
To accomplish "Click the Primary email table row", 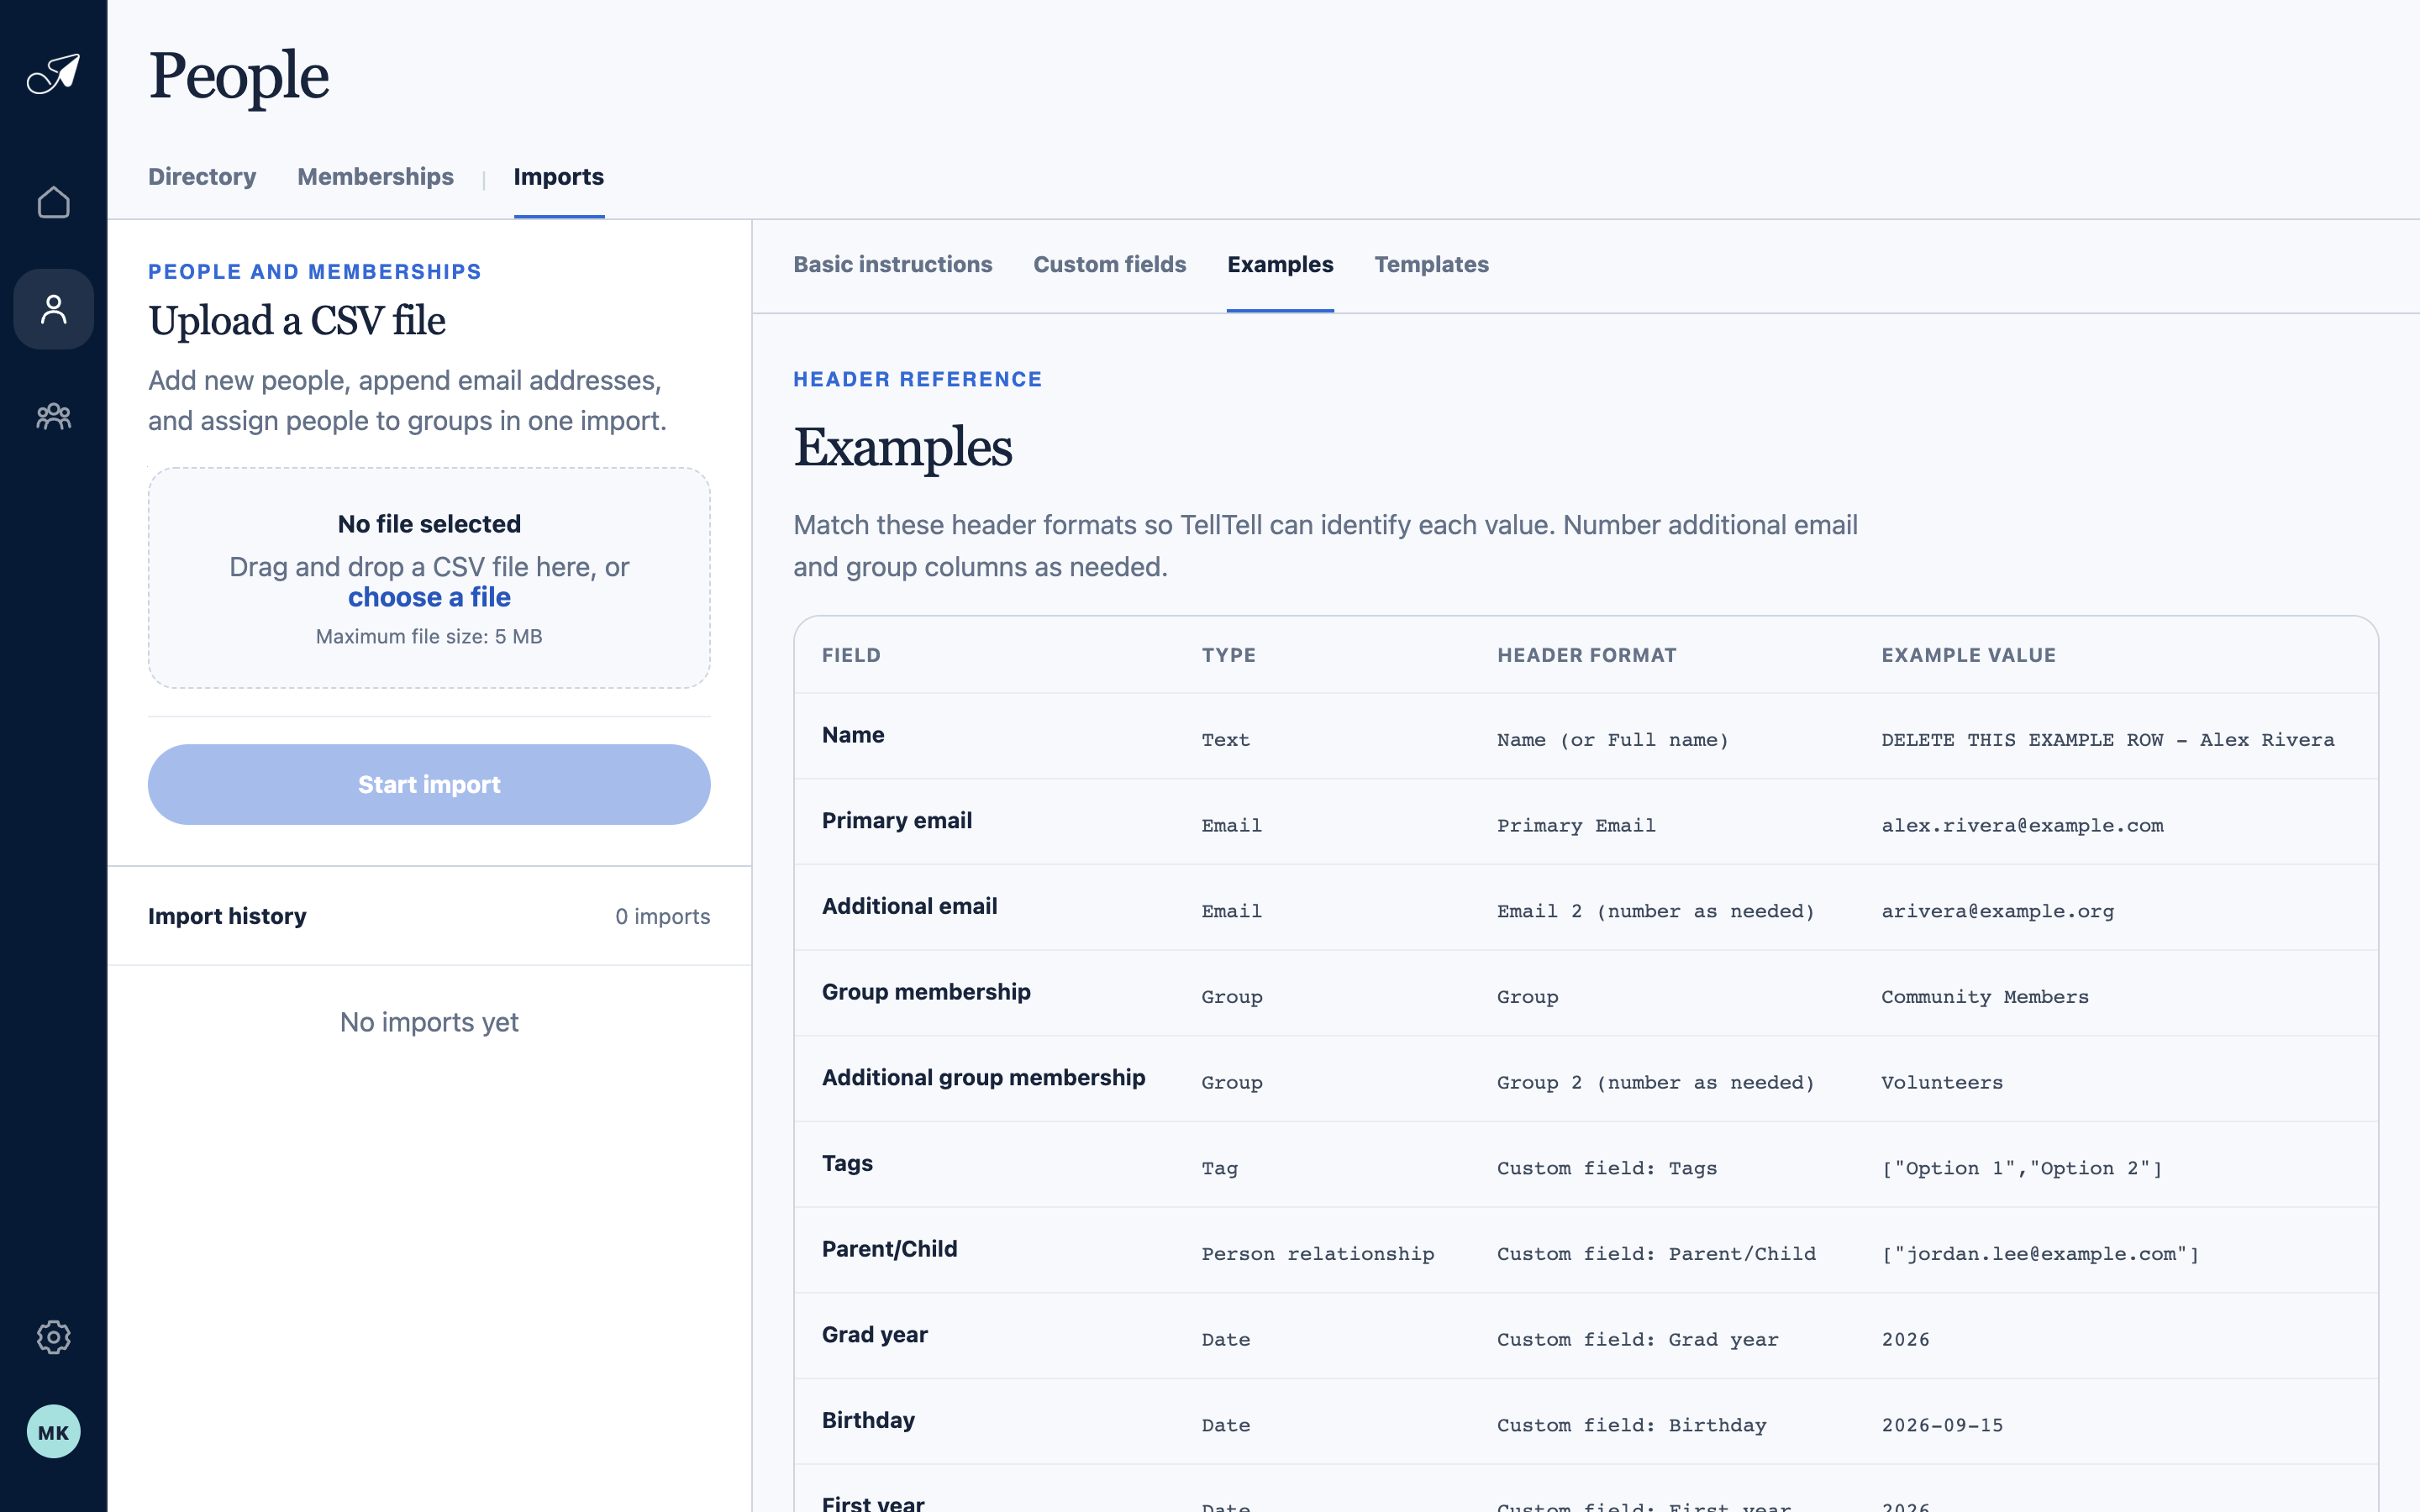I will click(1586, 822).
